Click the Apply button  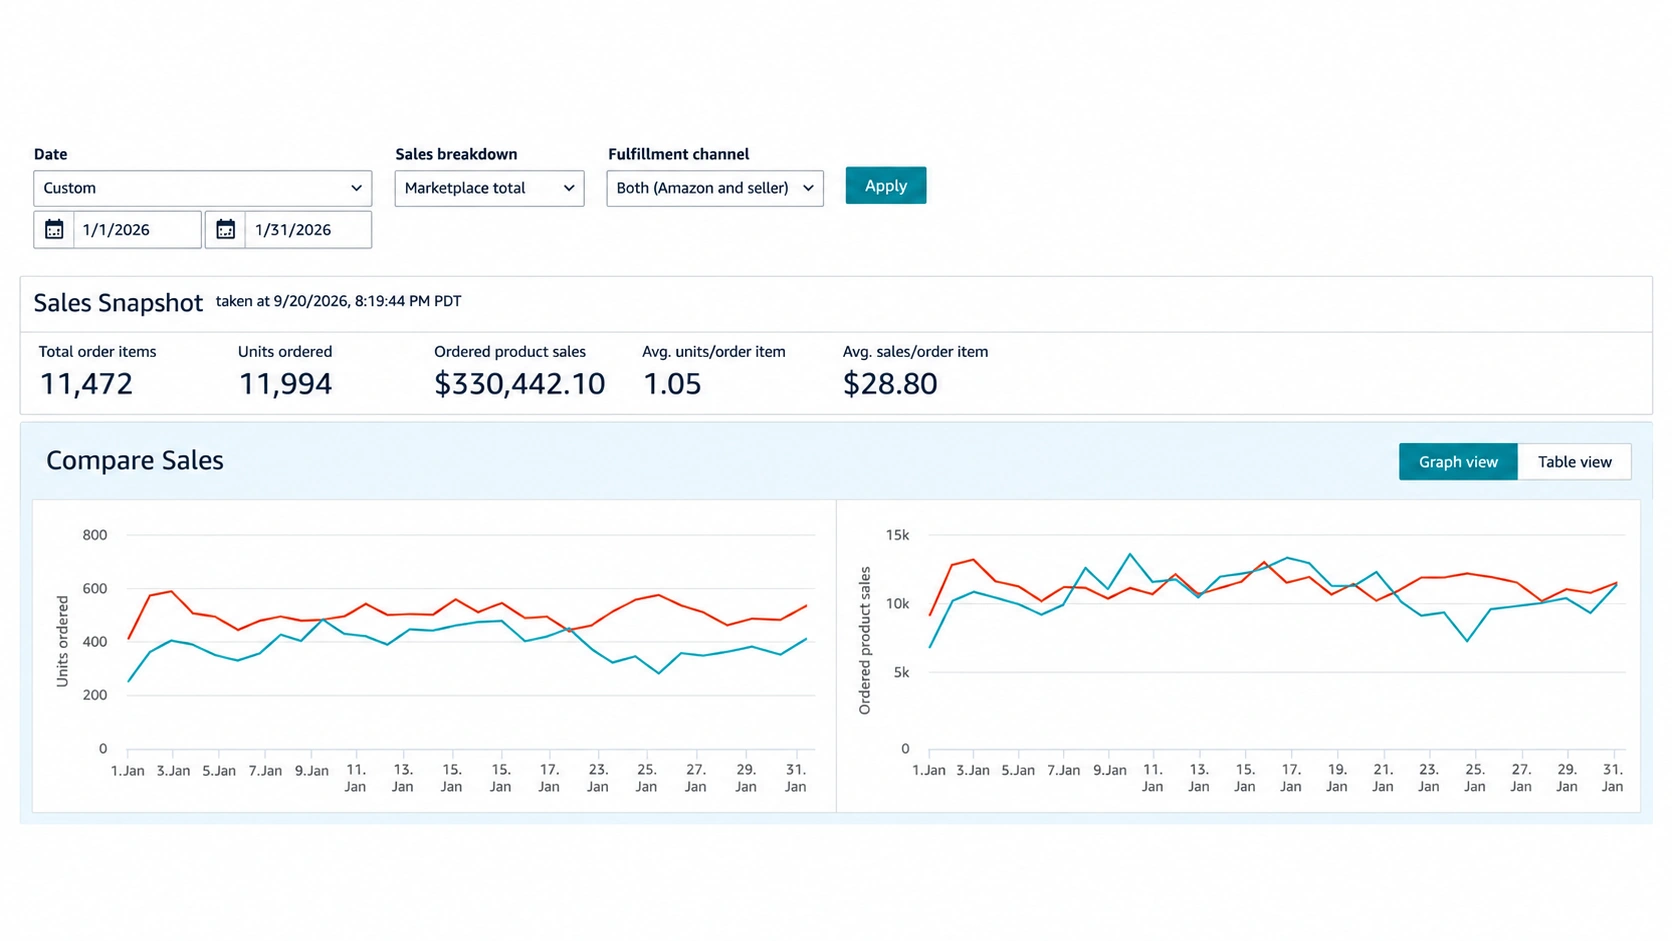point(886,186)
